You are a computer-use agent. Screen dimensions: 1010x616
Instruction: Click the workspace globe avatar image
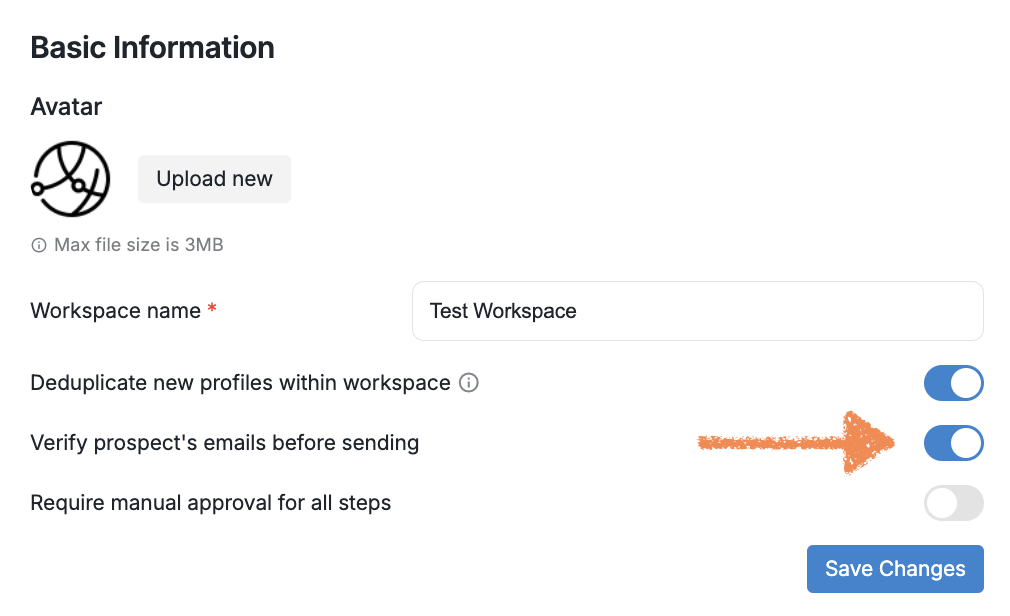tap(70, 179)
